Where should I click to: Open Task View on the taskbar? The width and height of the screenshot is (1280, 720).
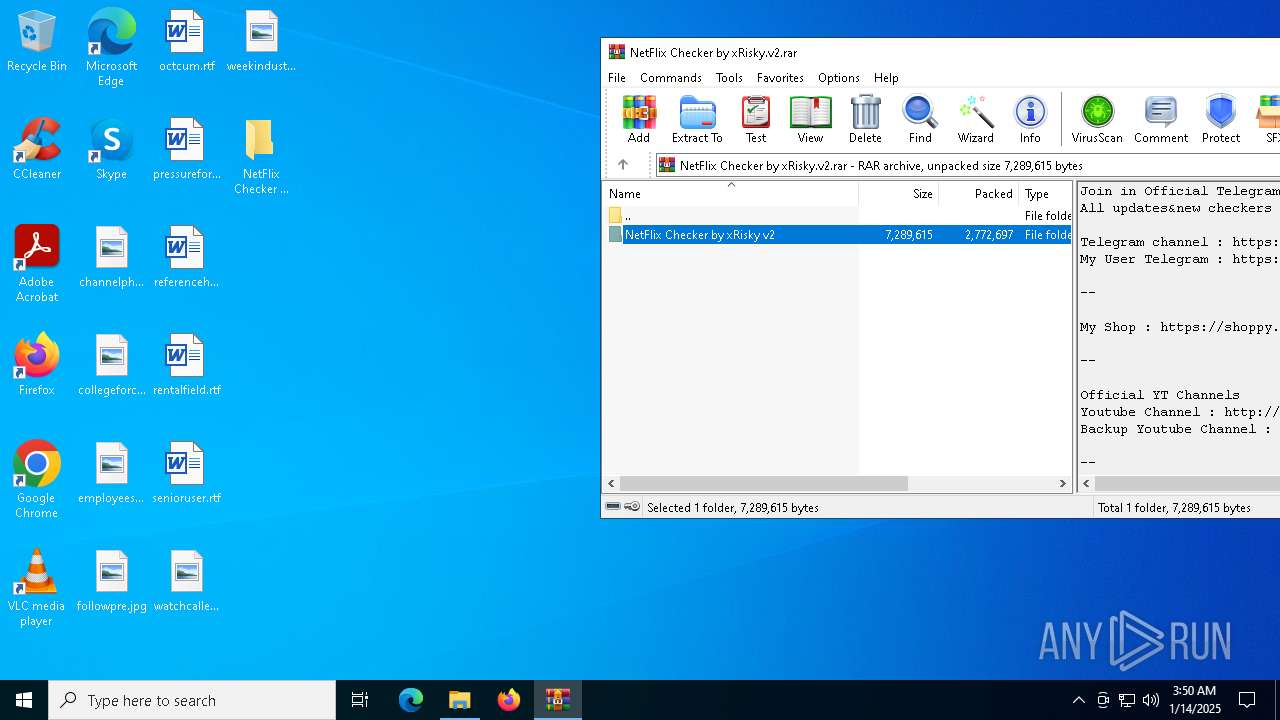tap(360, 700)
